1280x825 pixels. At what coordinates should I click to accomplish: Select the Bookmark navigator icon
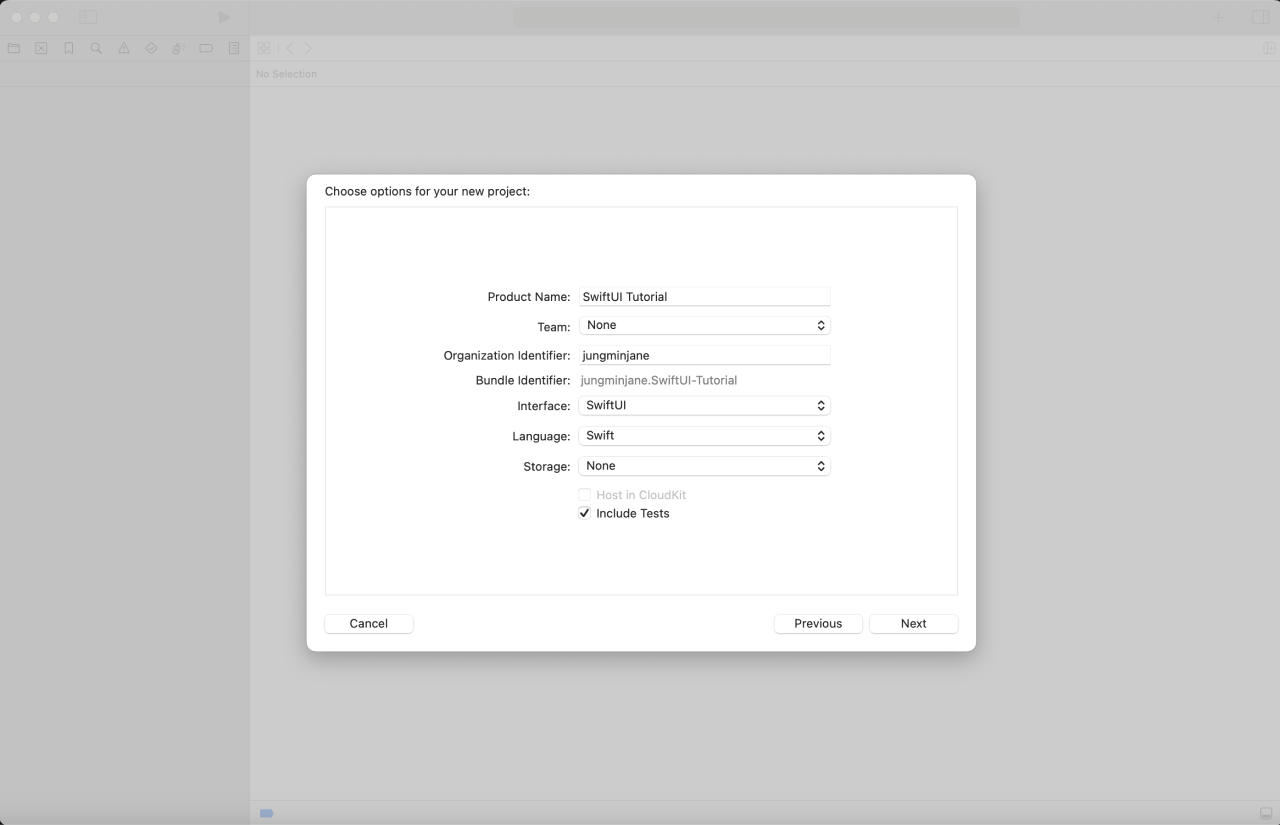(69, 48)
